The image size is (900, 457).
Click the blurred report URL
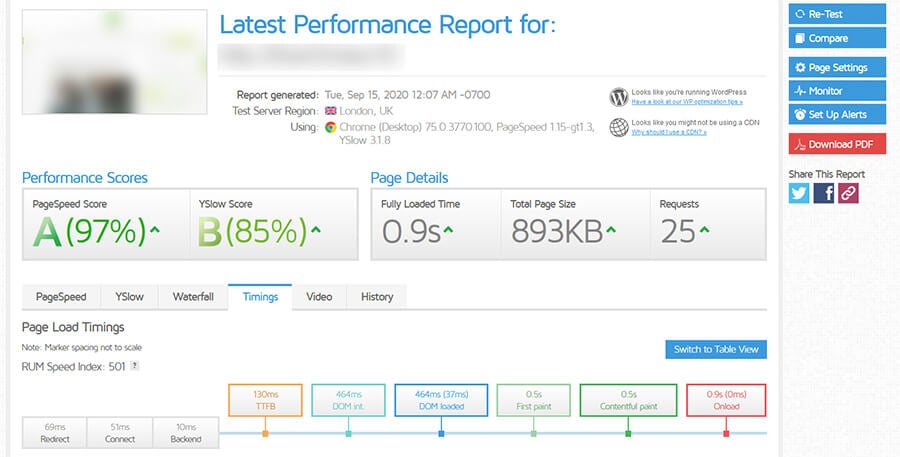[311, 56]
